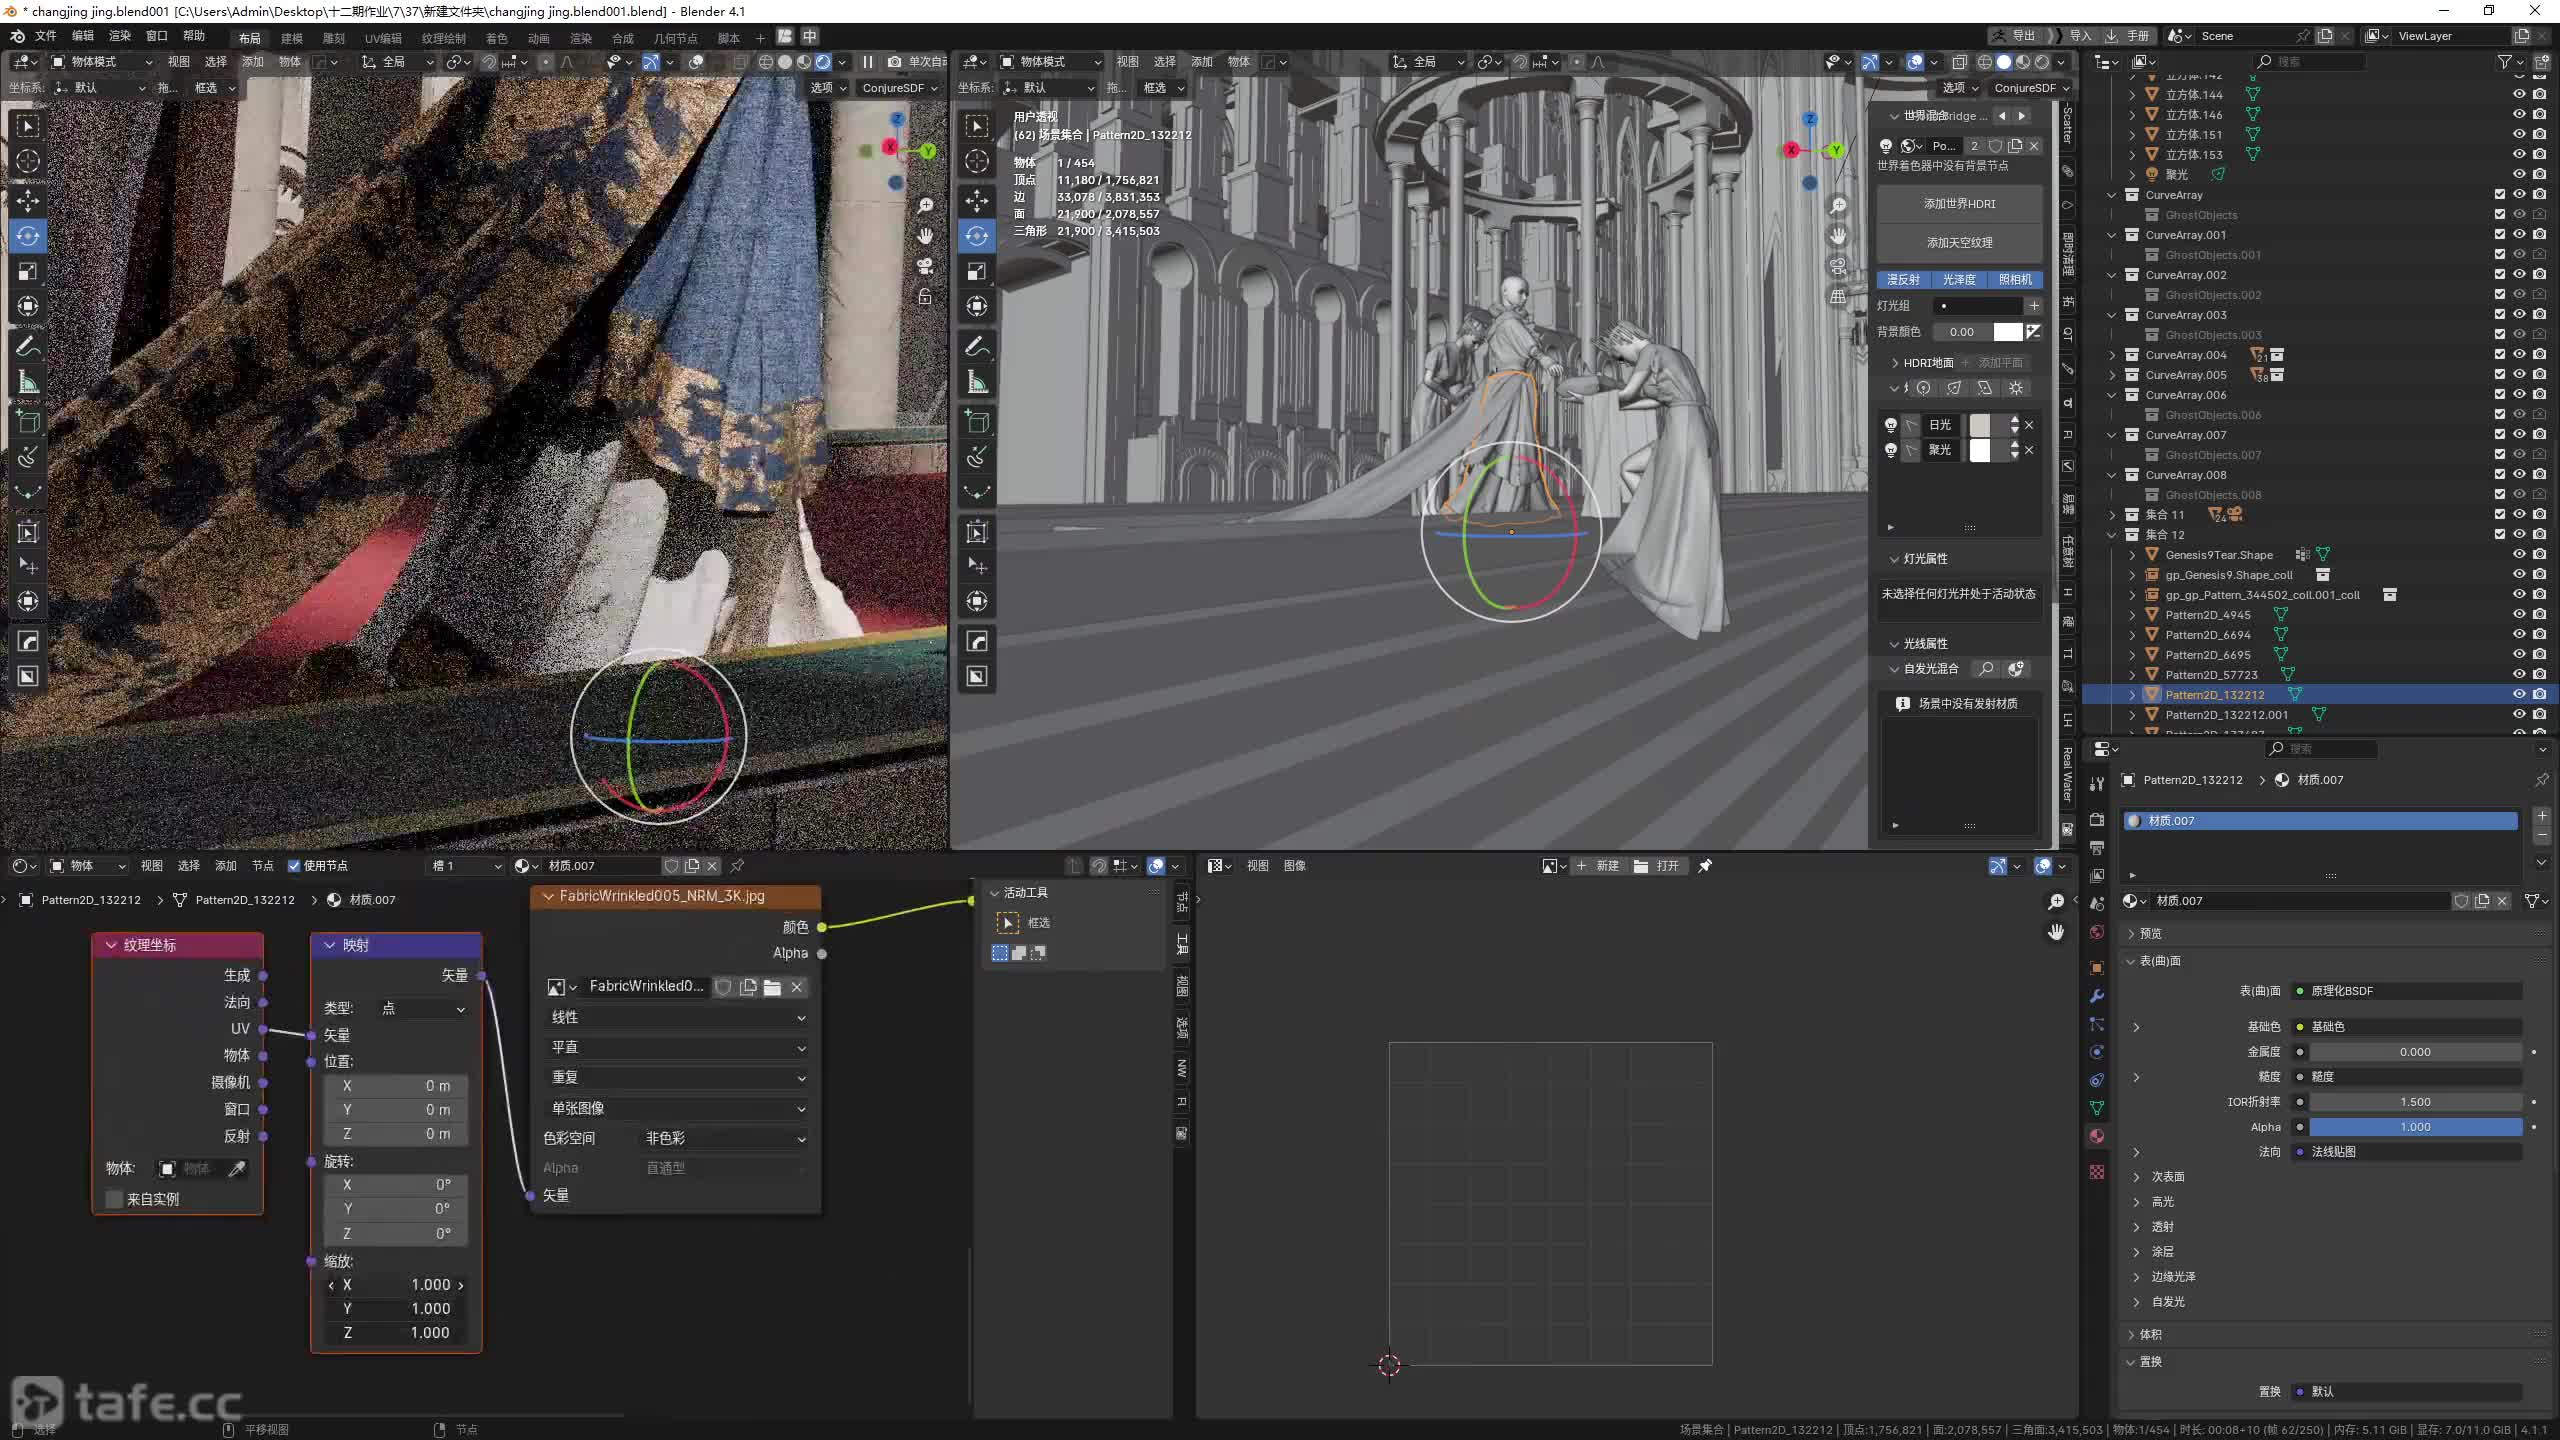The image size is (2560, 1440).
Task: Open the Material properties tab icon
Action: 2097,1136
